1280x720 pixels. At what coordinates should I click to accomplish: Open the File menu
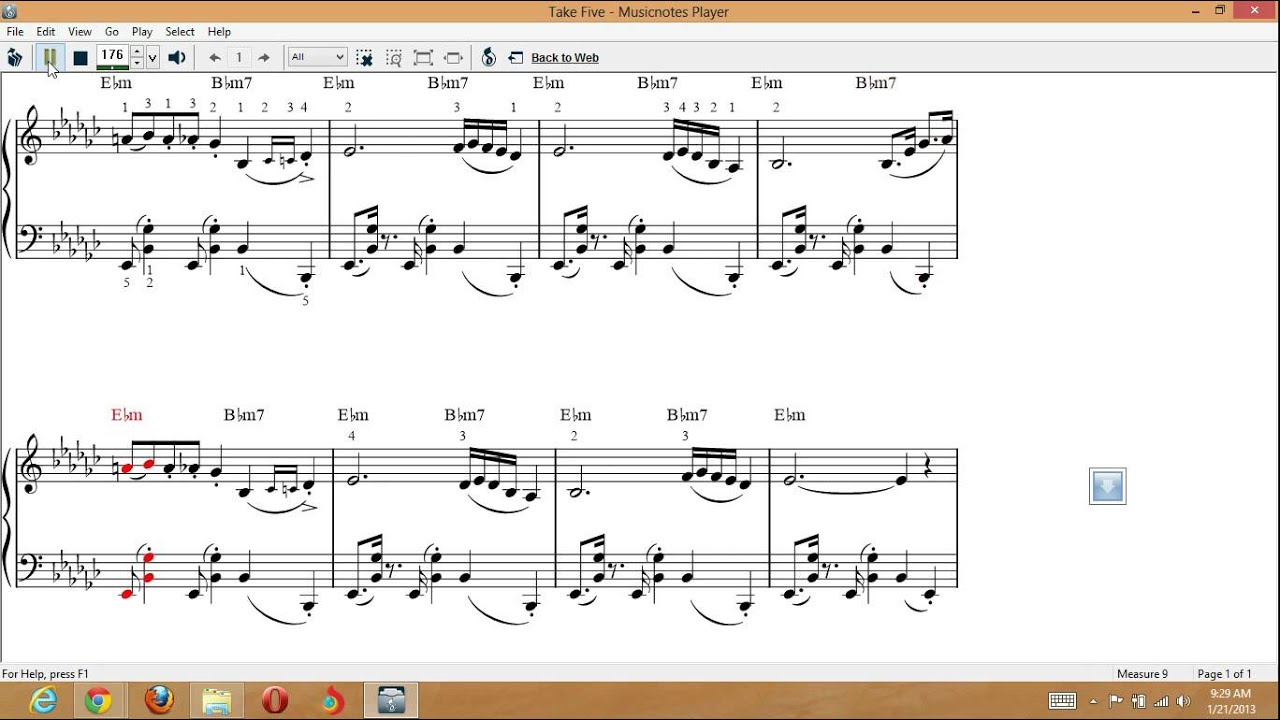point(15,32)
